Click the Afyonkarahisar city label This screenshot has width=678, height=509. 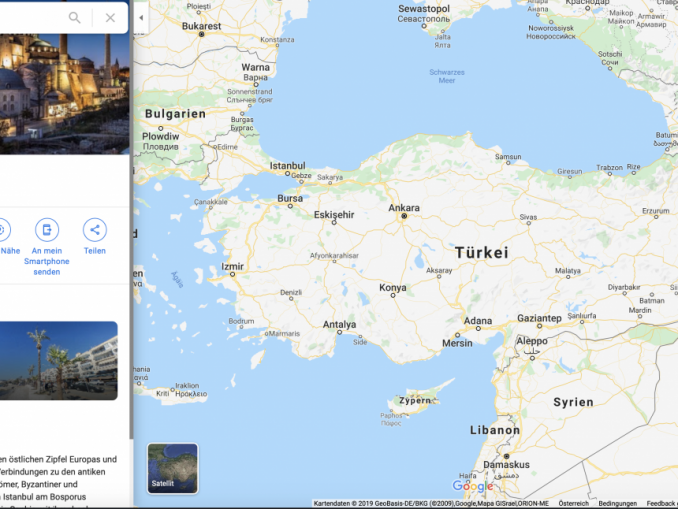point(334,256)
